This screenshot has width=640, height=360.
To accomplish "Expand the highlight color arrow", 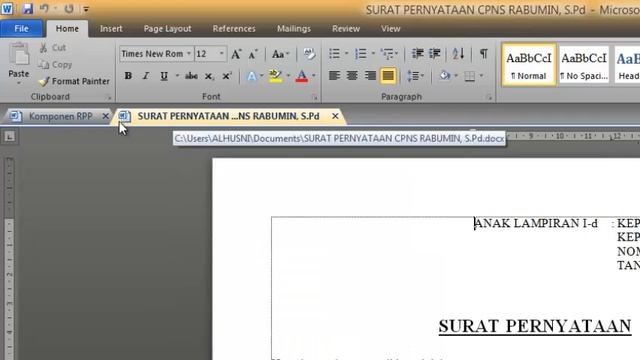I will (288, 76).
